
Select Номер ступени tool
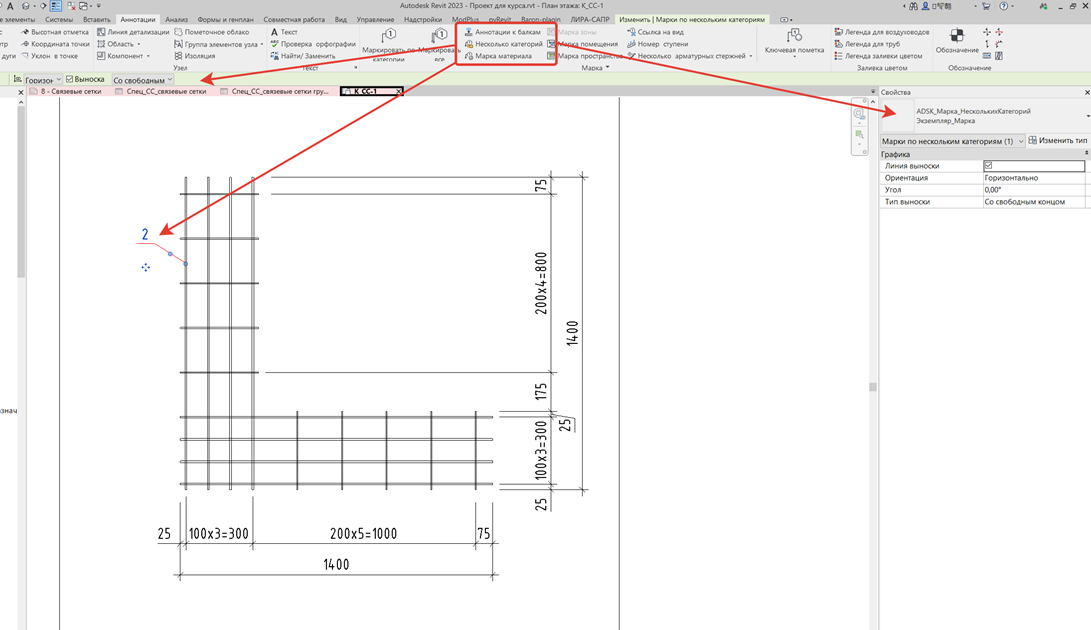(x=658, y=44)
